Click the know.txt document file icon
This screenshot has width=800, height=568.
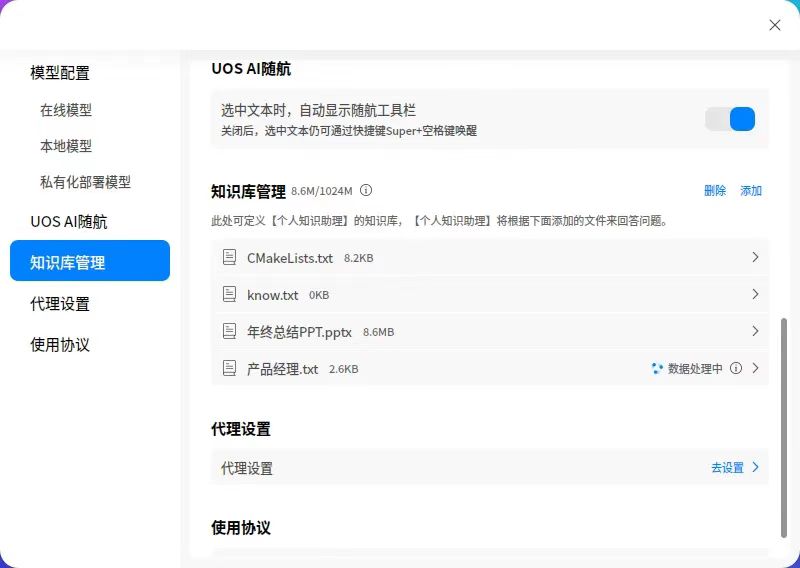[230, 294]
